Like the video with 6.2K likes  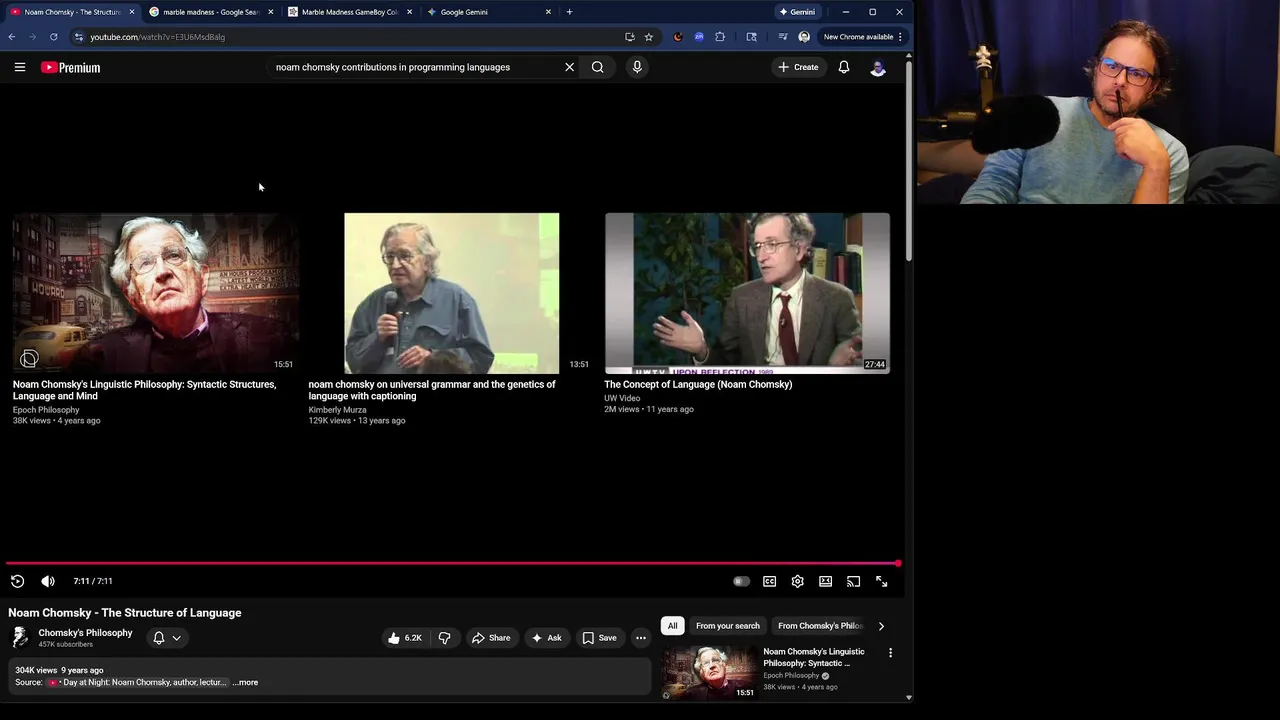coord(405,638)
